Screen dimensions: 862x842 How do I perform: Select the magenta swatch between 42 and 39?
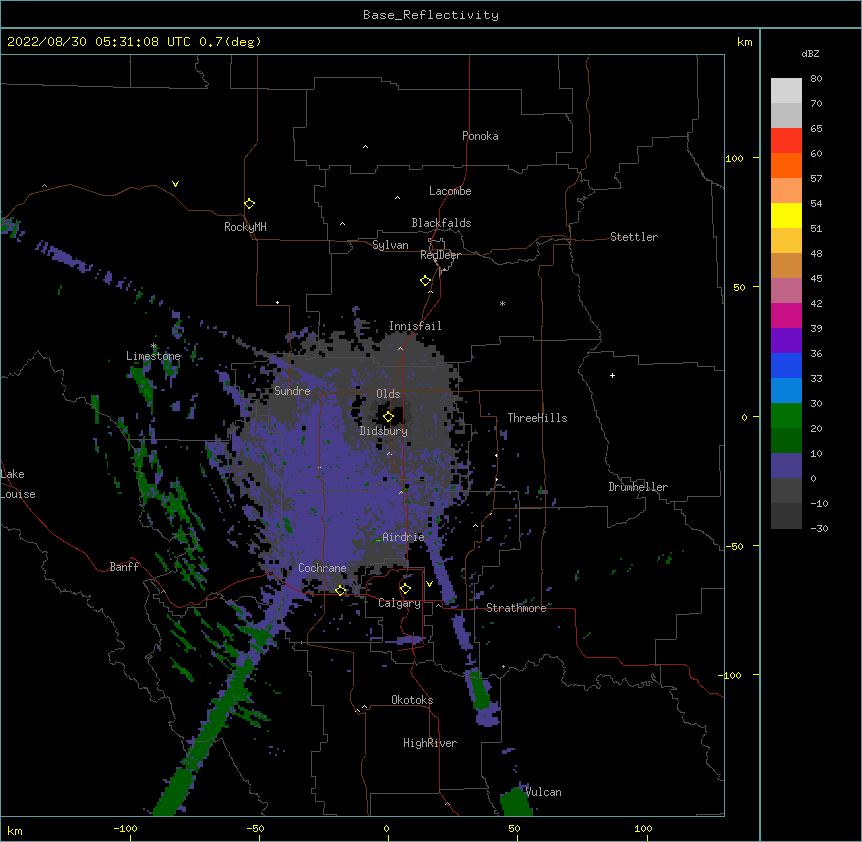pos(786,315)
